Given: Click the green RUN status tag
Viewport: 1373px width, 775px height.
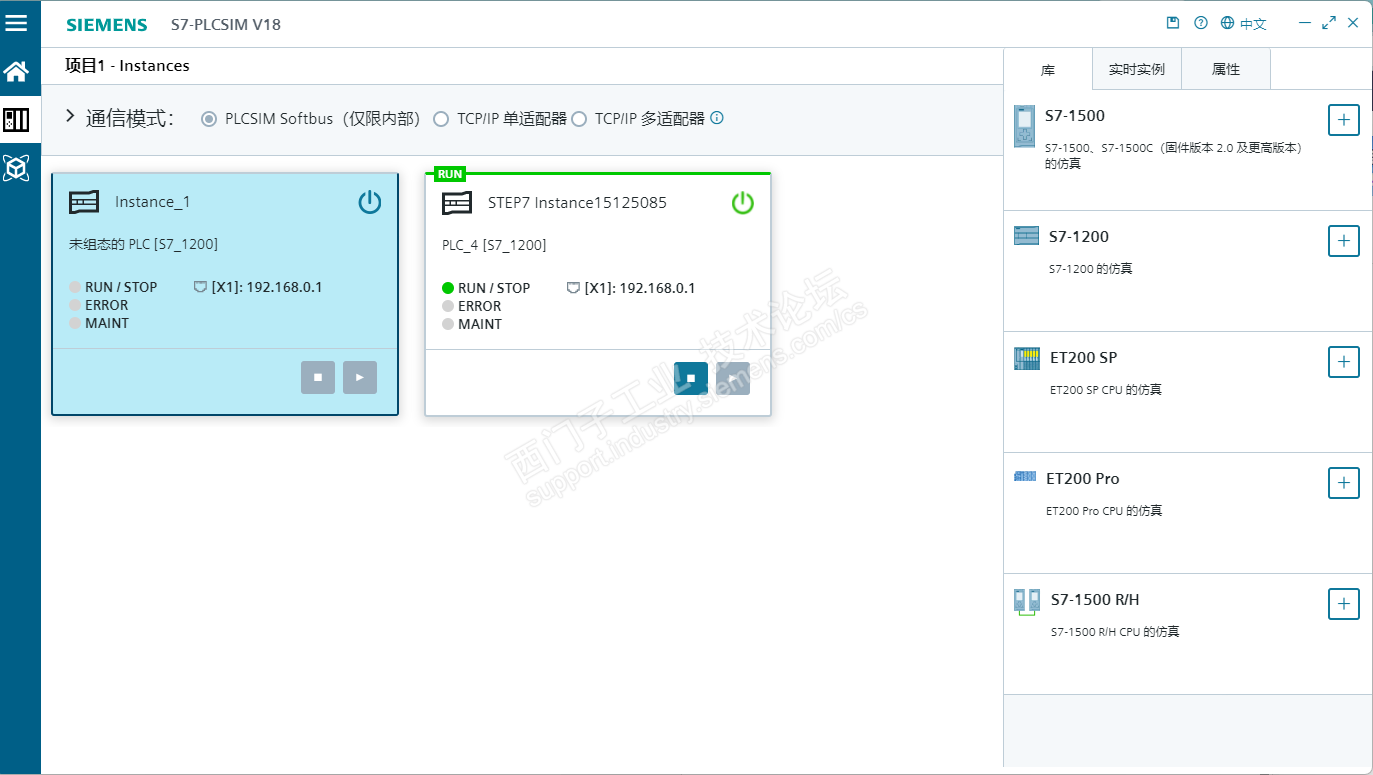Looking at the screenshot, I should pos(450,174).
